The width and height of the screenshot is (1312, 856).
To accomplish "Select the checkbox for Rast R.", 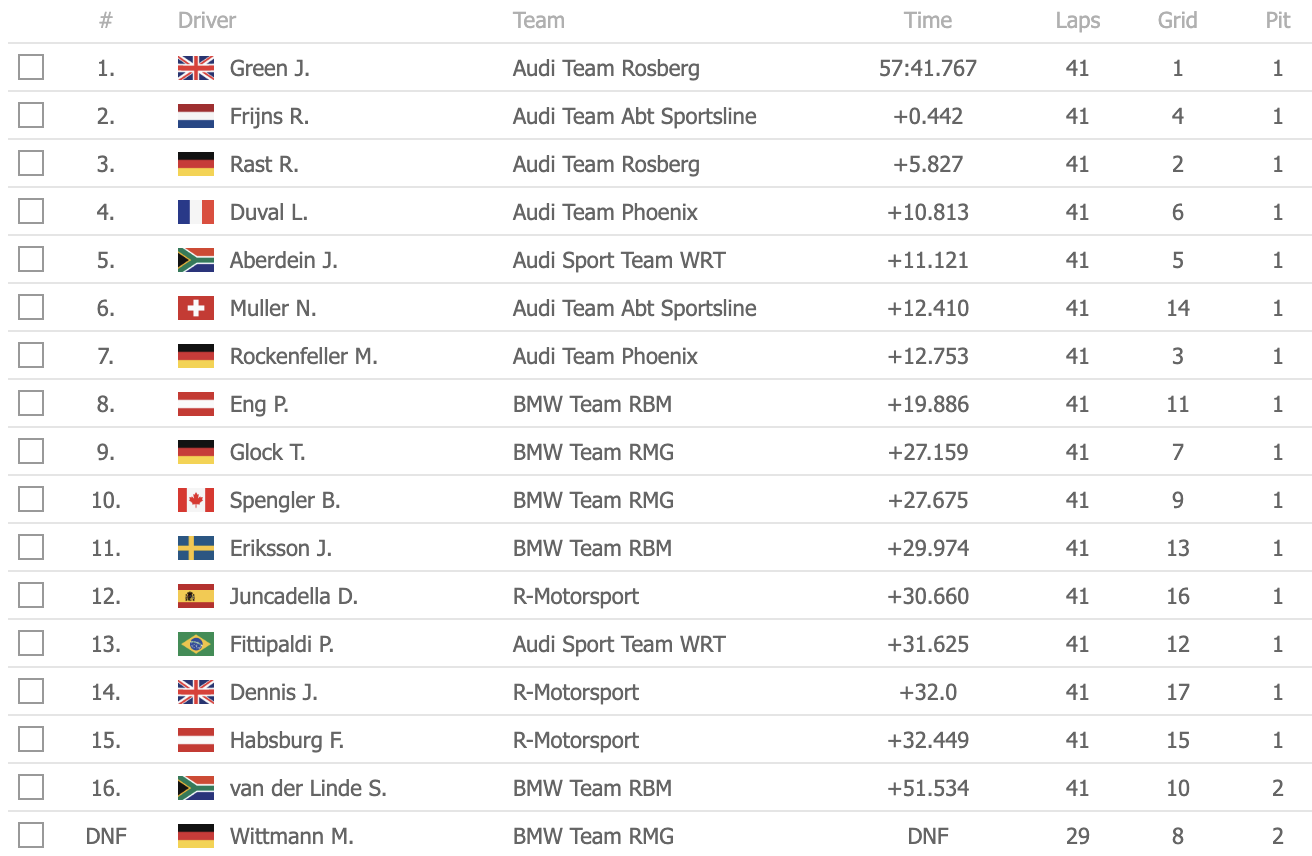I will click(x=31, y=164).
